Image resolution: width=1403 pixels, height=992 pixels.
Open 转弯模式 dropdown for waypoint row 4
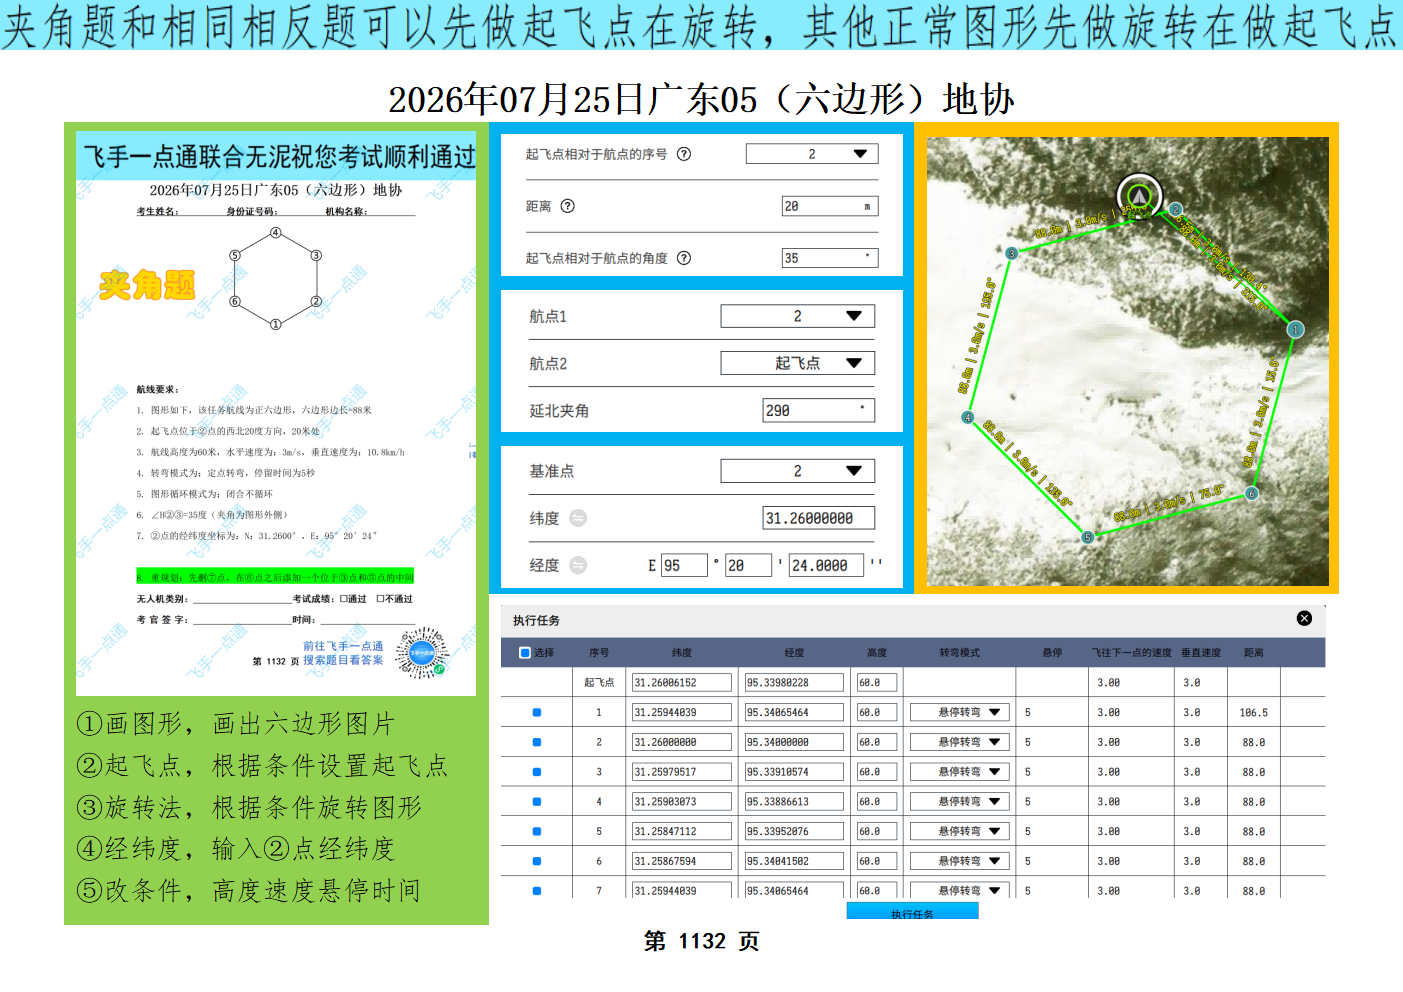(960, 802)
